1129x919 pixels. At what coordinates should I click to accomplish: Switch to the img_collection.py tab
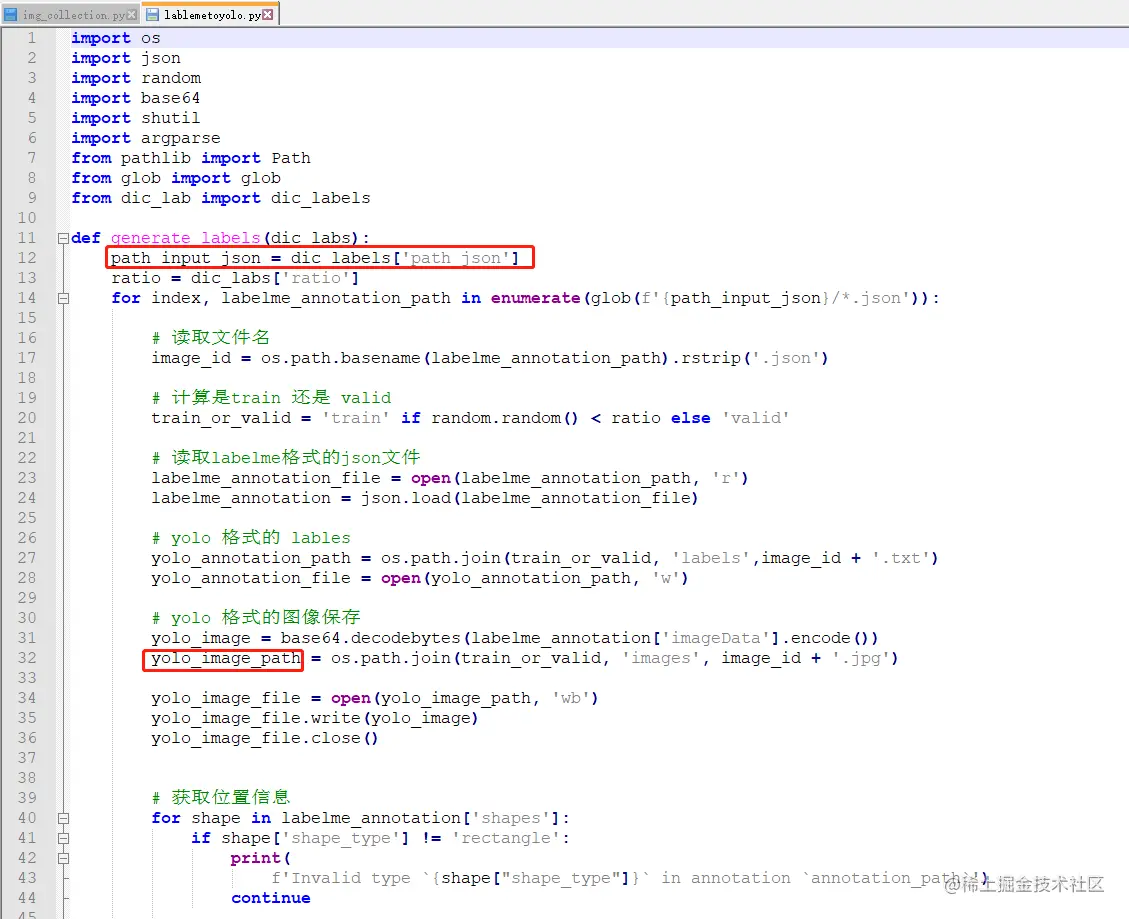coord(70,14)
